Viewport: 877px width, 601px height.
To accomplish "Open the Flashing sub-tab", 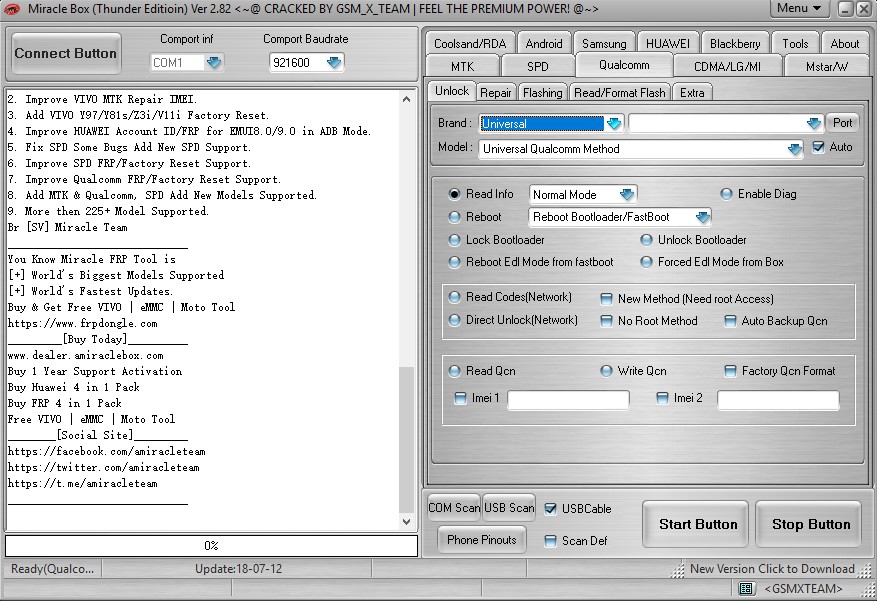I will [x=543, y=93].
